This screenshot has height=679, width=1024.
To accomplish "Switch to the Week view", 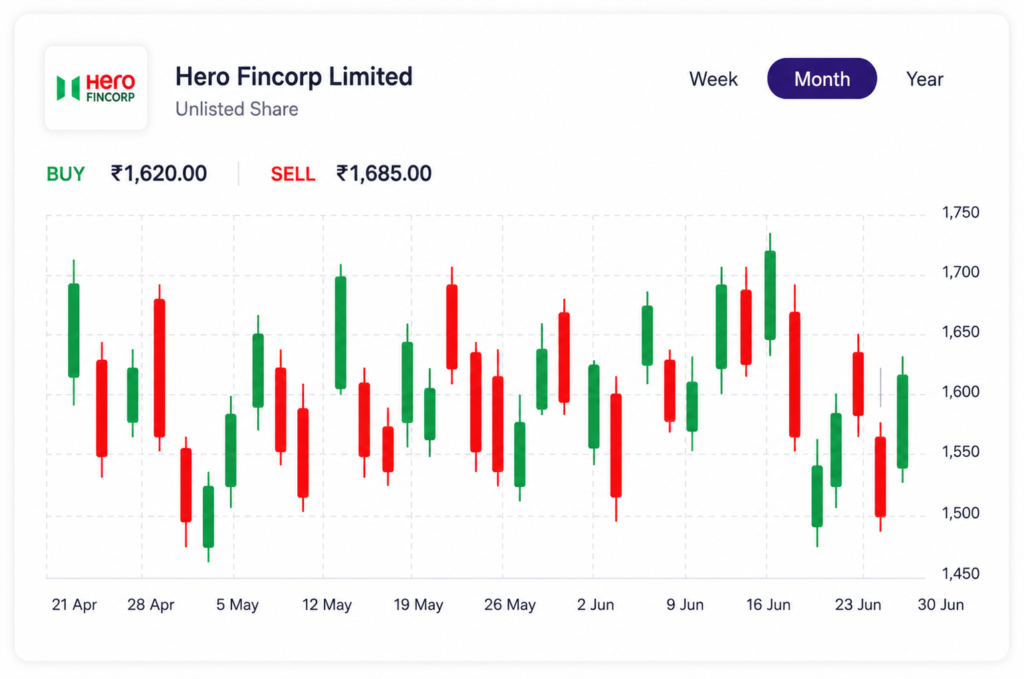I will click(713, 79).
